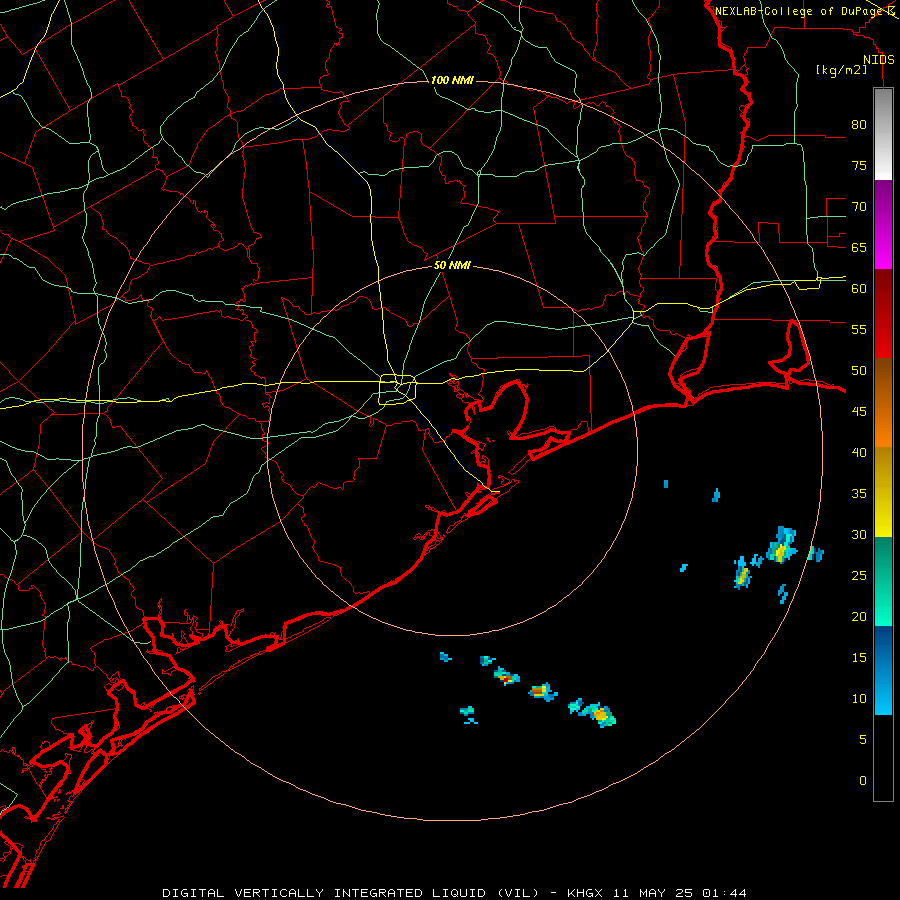Click the orange 45 legend color band

883,423
